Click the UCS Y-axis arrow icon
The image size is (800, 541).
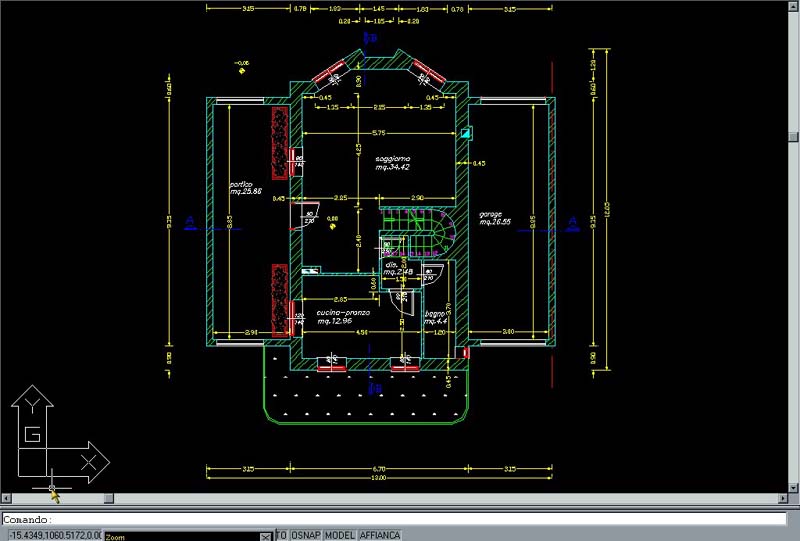click(x=33, y=403)
